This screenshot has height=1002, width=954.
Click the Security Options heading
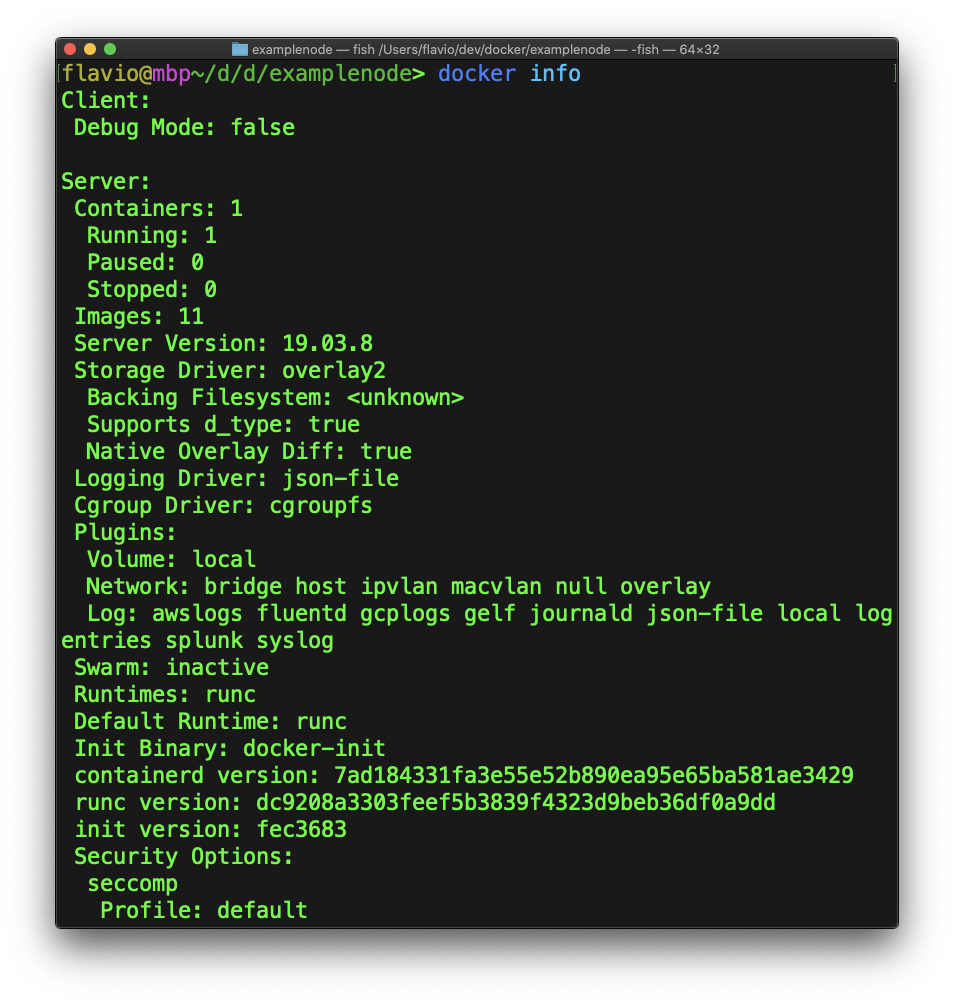[182, 856]
